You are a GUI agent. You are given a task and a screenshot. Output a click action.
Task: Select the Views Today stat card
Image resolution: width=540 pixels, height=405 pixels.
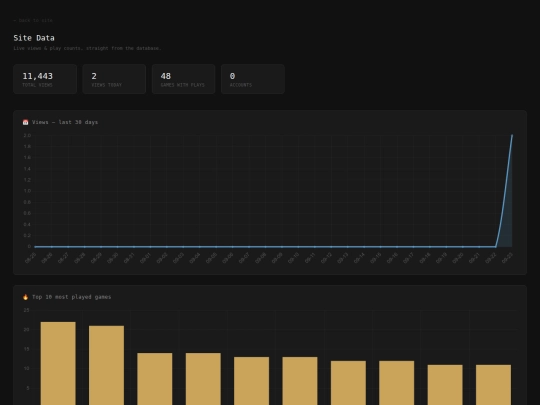click(x=114, y=79)
